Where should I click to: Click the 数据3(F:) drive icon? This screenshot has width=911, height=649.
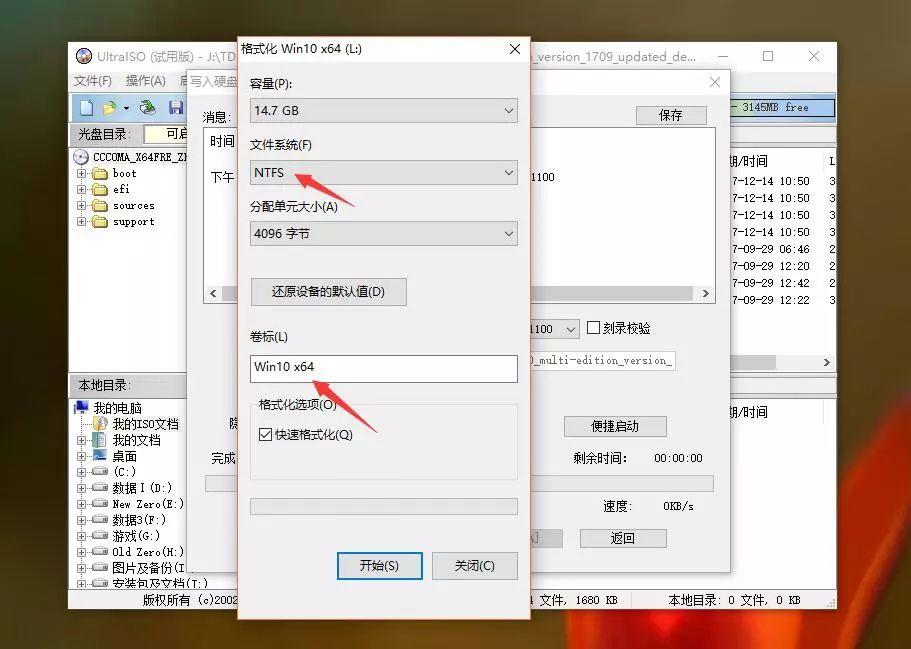point(101,519)
